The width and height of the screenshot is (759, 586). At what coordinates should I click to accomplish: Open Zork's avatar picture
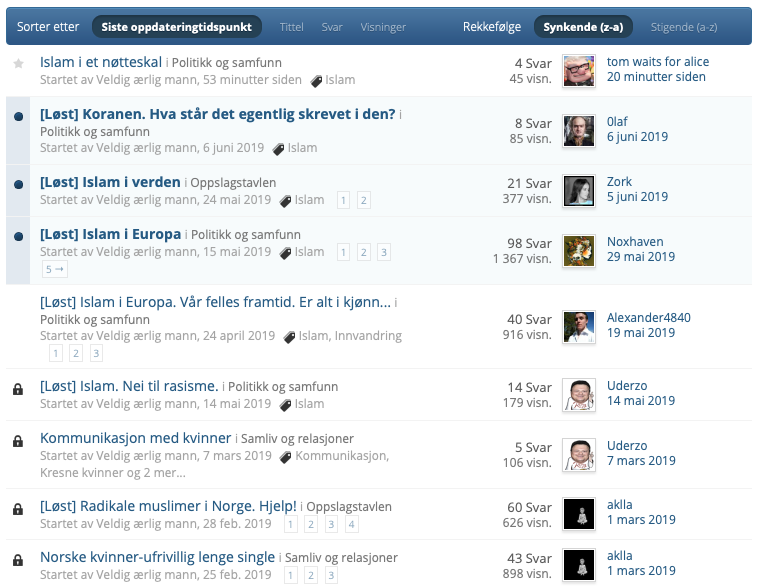click(578, 191)
